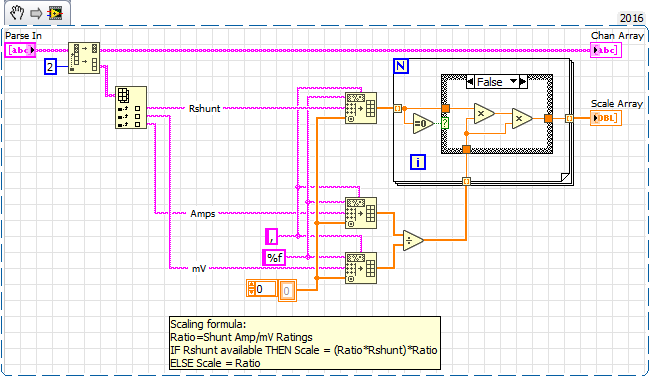
Task: Click the gray run arrow icon
Action: pos(36,13)
